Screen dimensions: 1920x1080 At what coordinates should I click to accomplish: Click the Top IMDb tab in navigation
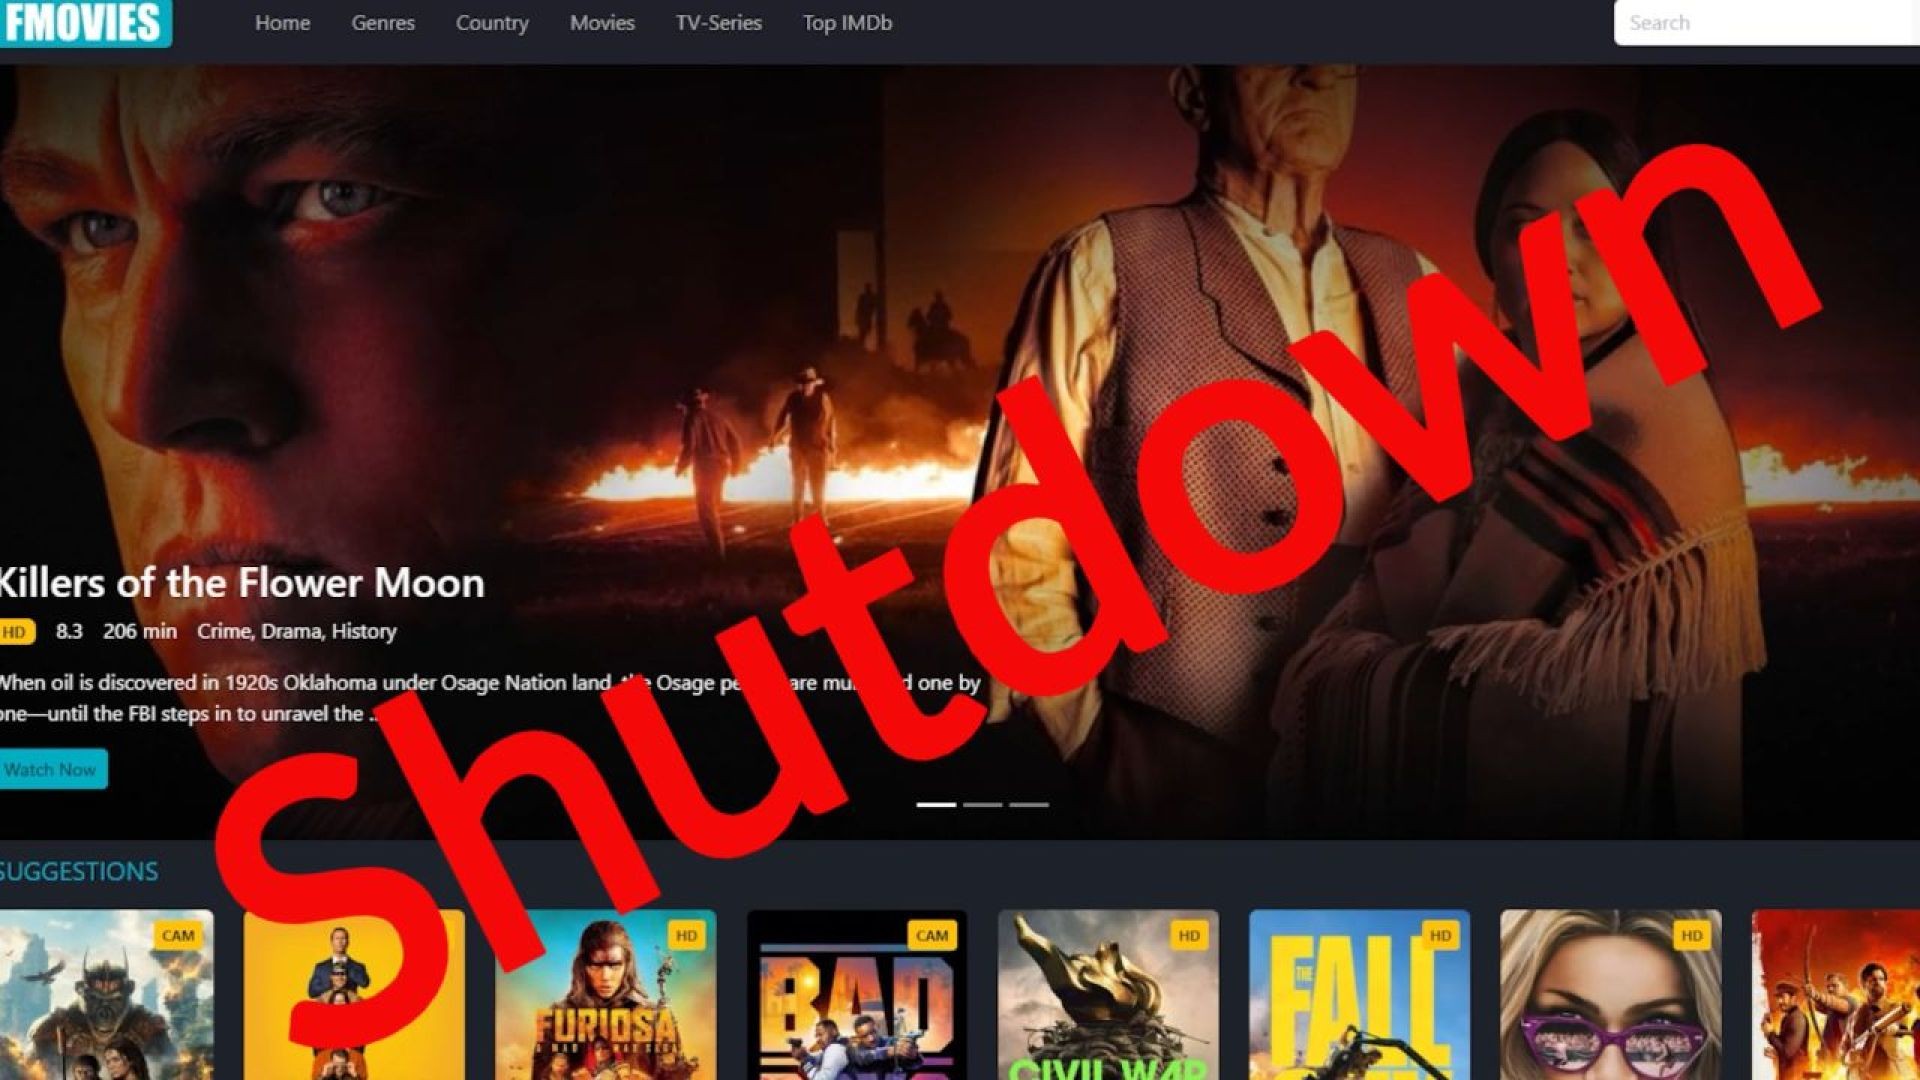(x=845, y=24)
